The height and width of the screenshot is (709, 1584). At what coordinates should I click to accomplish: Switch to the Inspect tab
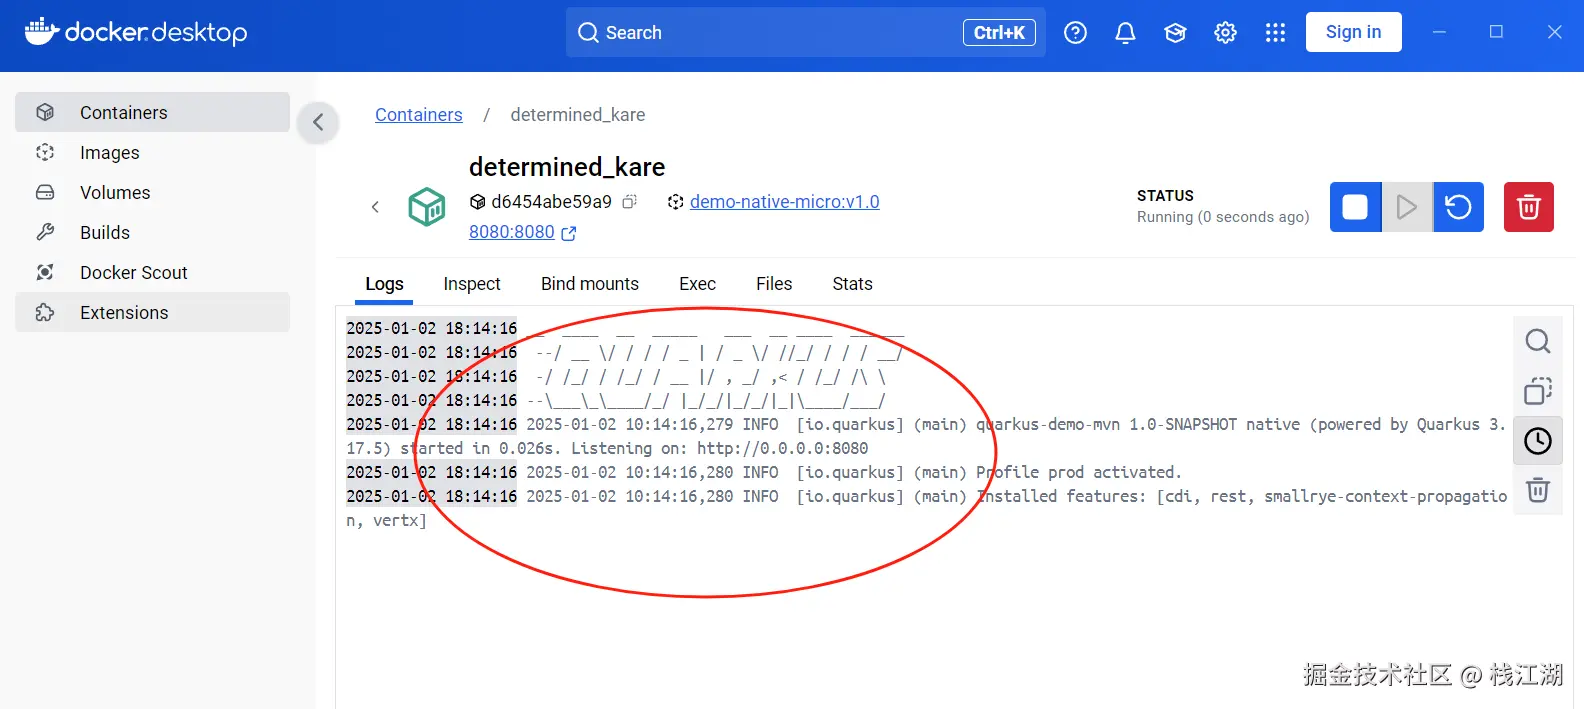[x=472, y=284]
